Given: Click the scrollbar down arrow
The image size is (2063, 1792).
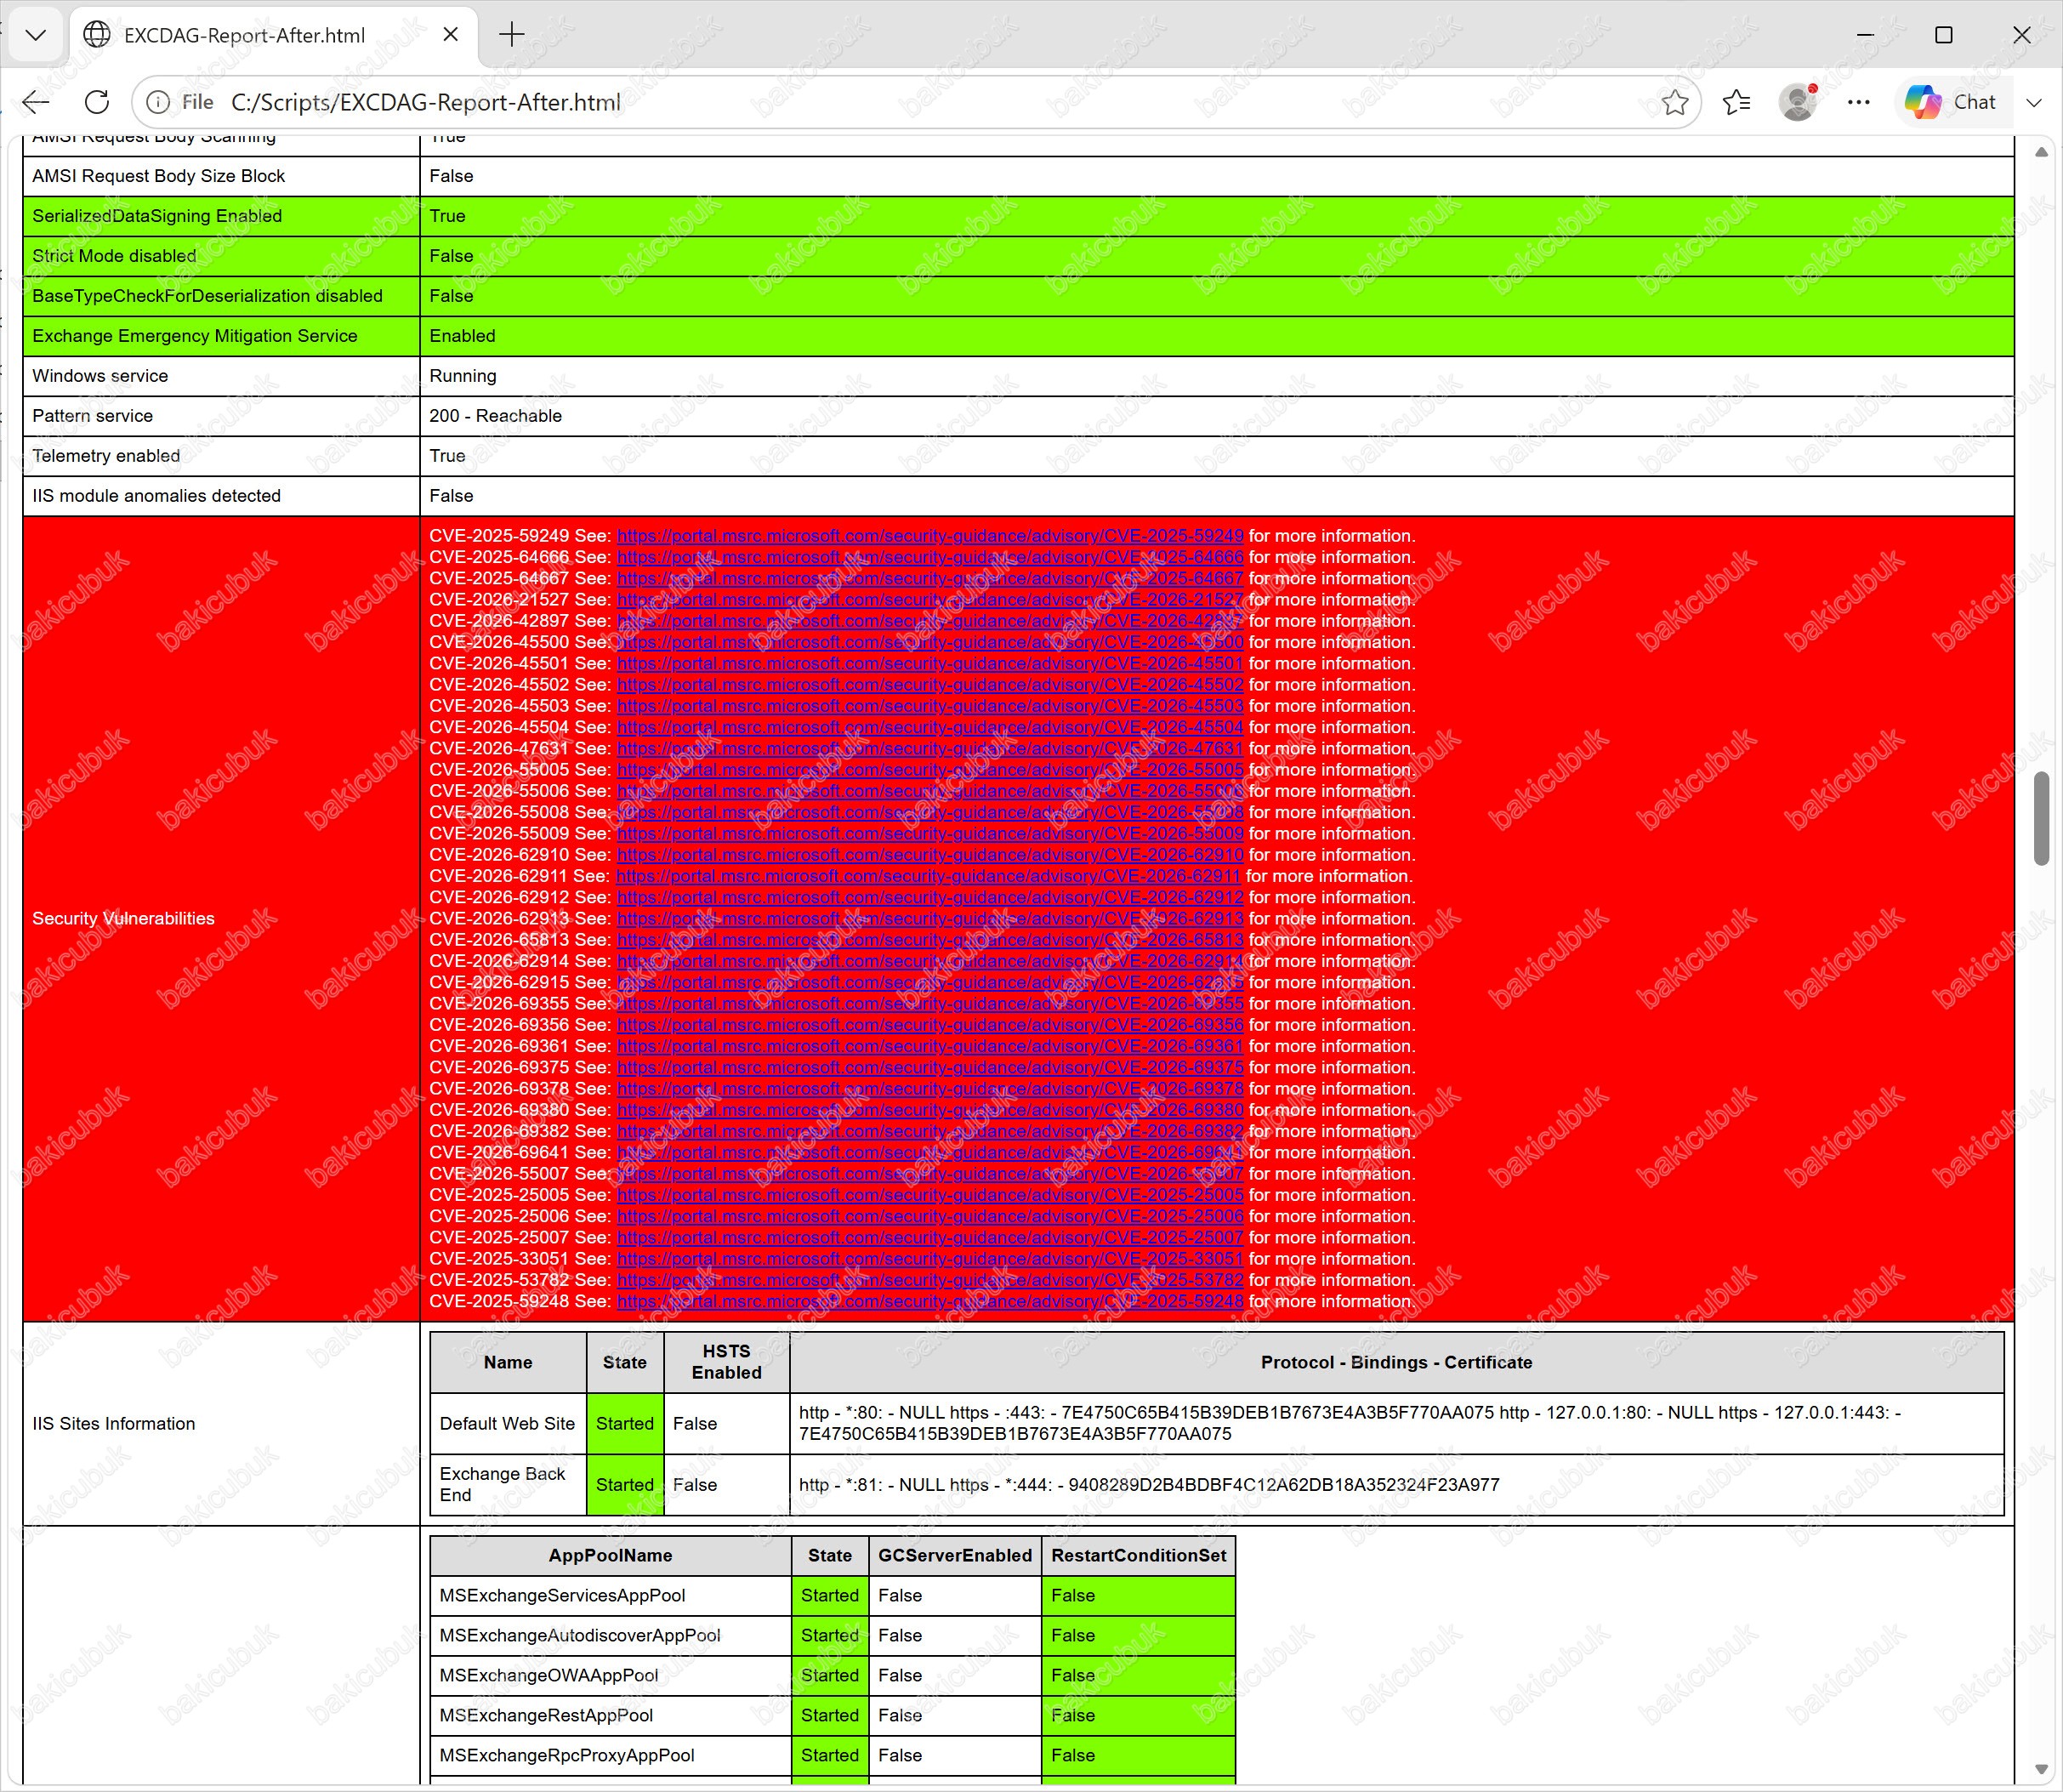Looking at the screenshot, I should (x=2042, y=1769).
